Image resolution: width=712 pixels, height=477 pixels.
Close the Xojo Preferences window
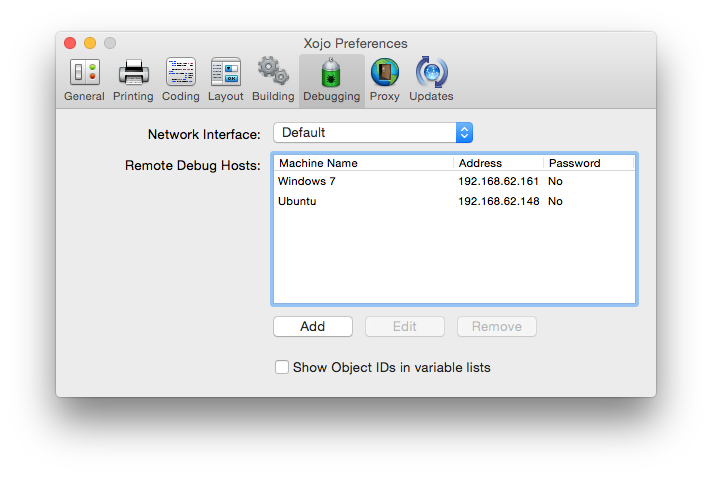click(x=70, y=43)
